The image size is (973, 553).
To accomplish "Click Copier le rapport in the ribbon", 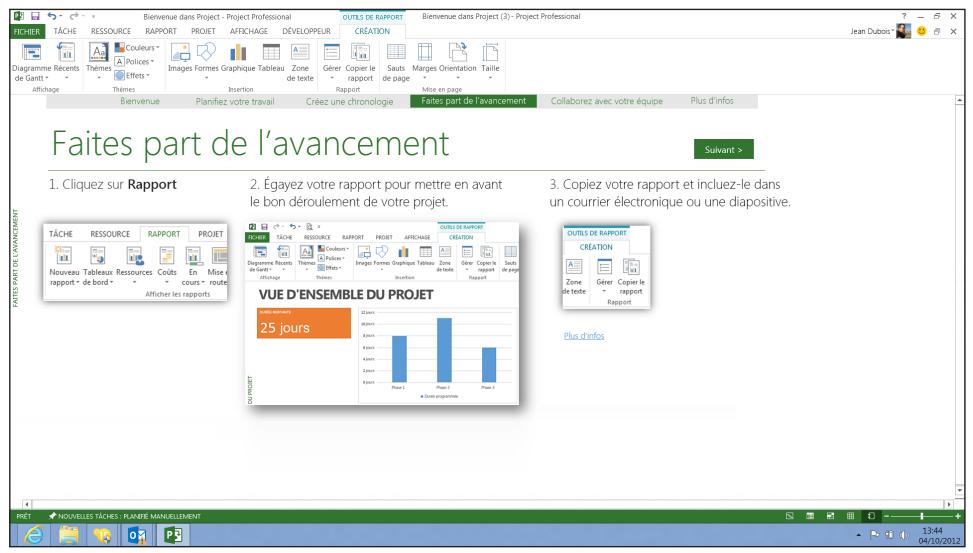I will click(x=360, y=62).
